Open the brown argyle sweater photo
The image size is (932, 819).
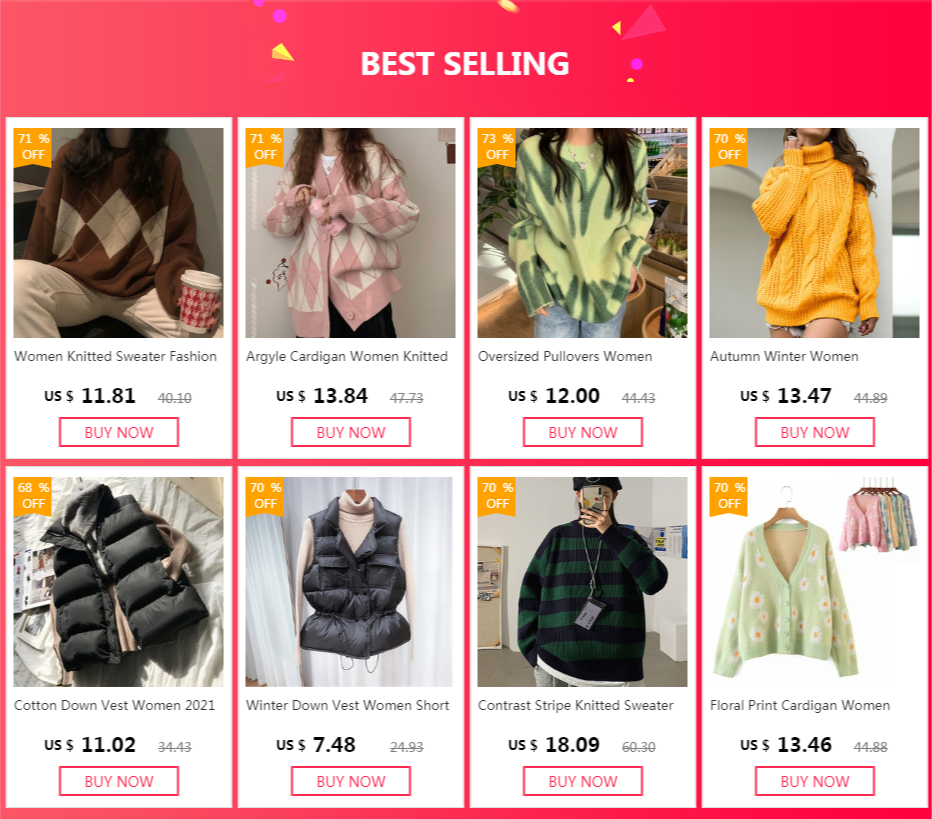click(x=118, y=233)
